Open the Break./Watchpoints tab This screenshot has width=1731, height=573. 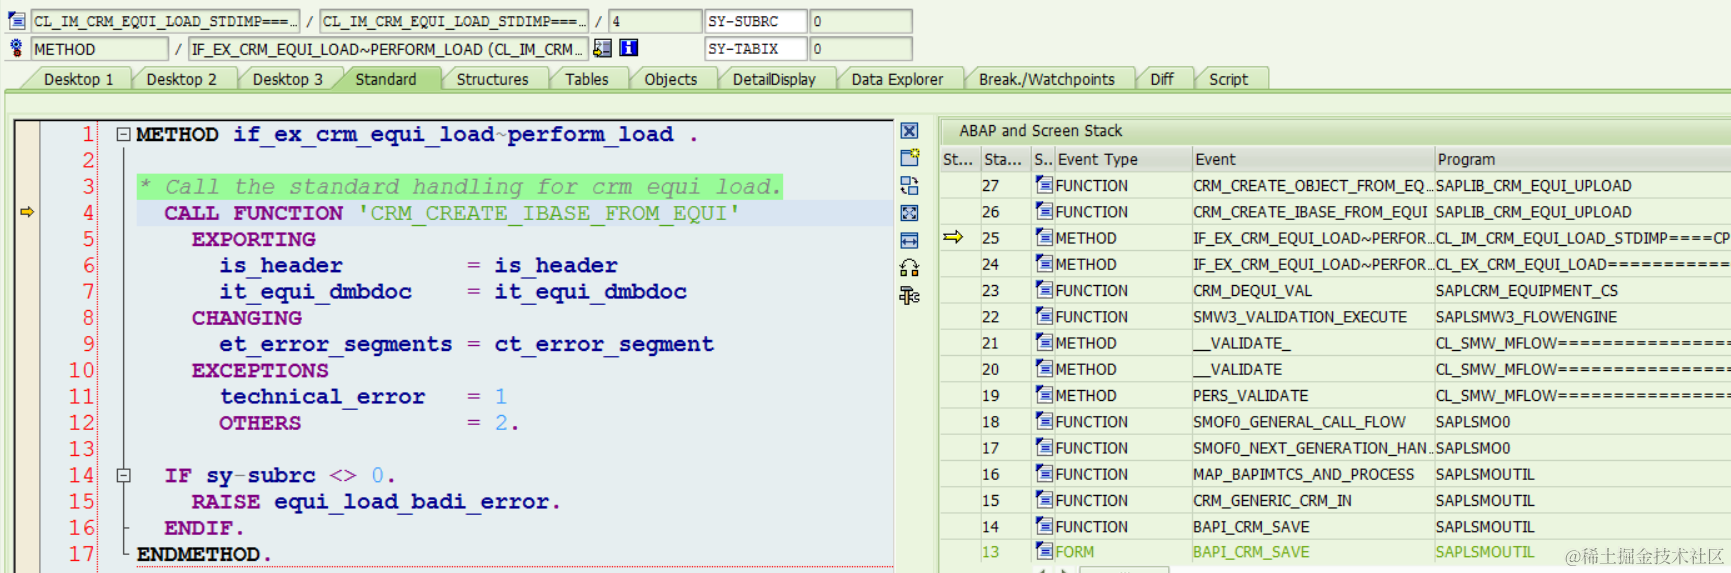pos(1046,79)
